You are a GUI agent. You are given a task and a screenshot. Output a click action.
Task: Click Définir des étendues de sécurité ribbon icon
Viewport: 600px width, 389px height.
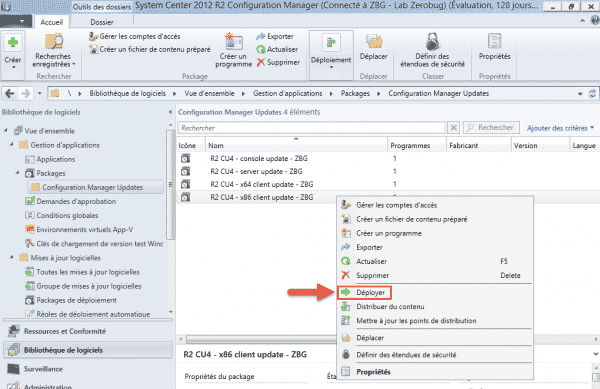(x=432, y=51)
